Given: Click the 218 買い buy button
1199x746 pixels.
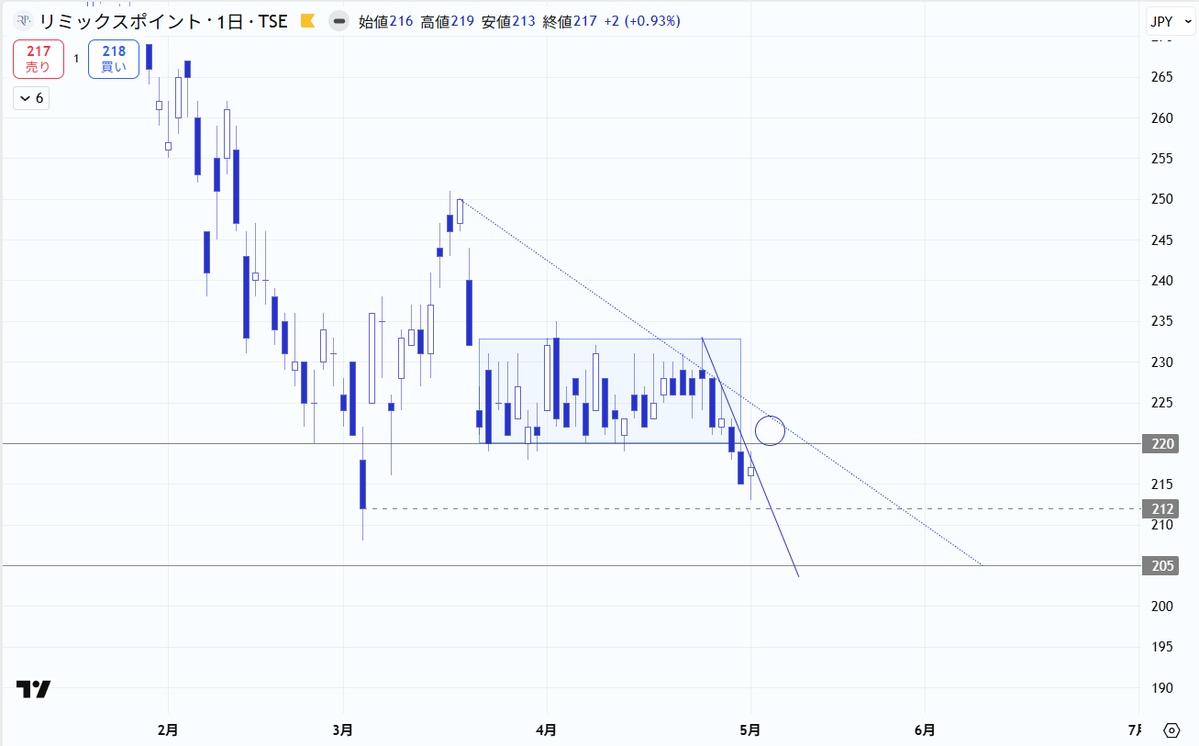Looking at the screenshot, I should pyautogui.click(x=113, y=59).
